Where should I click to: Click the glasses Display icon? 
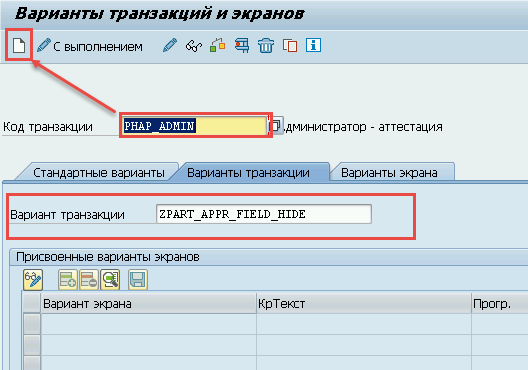(194, 46)
